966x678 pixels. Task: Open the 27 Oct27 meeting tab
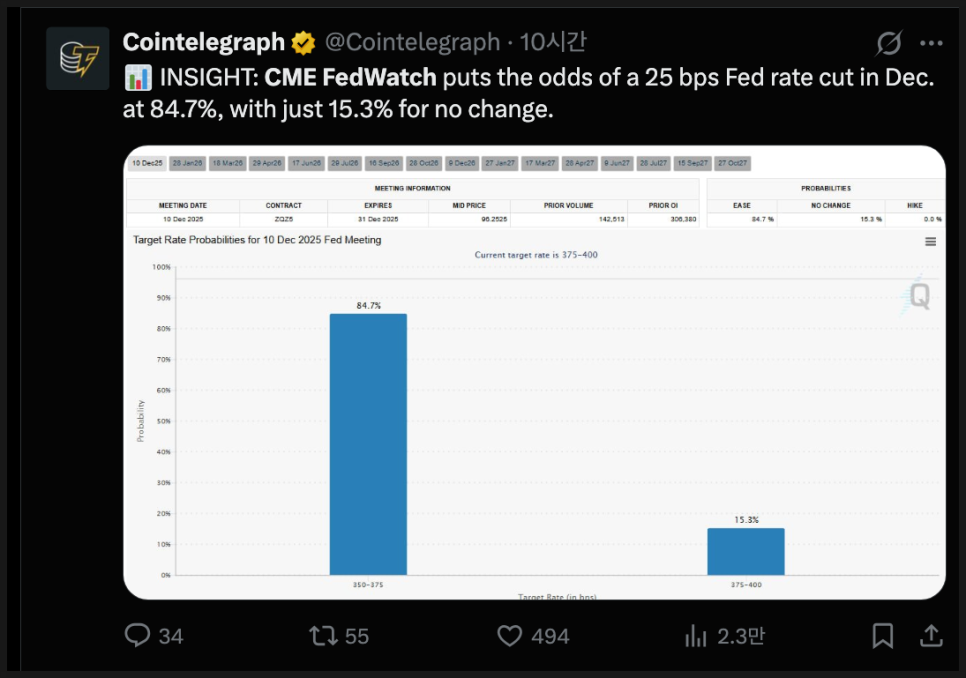point(732,163)
